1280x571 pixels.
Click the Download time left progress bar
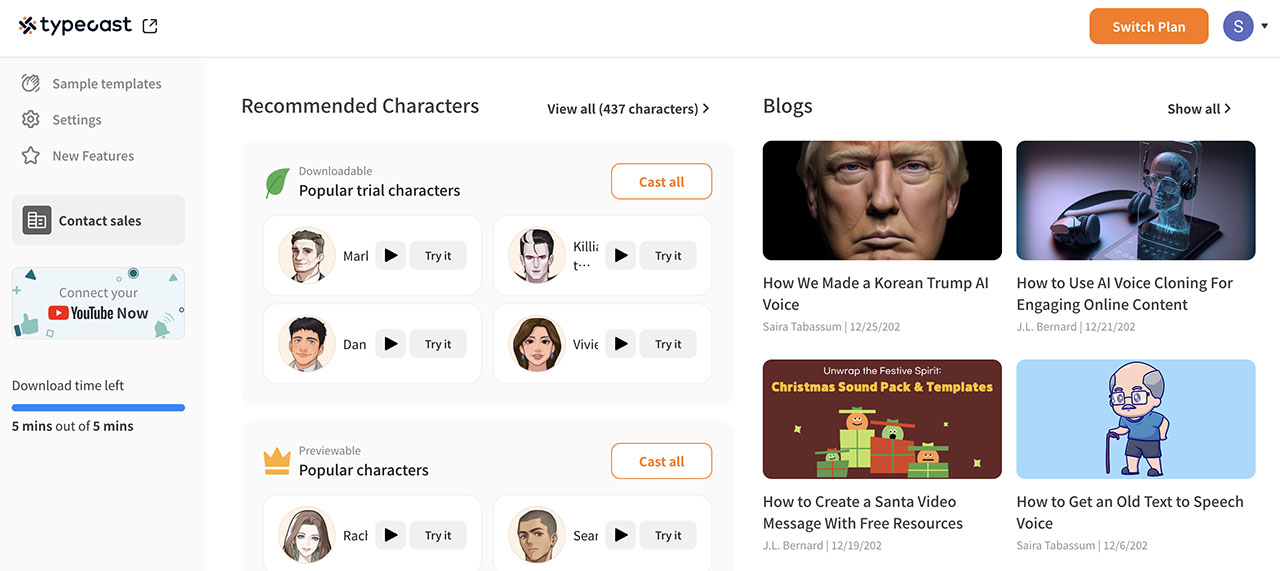[x=98, y=408]
